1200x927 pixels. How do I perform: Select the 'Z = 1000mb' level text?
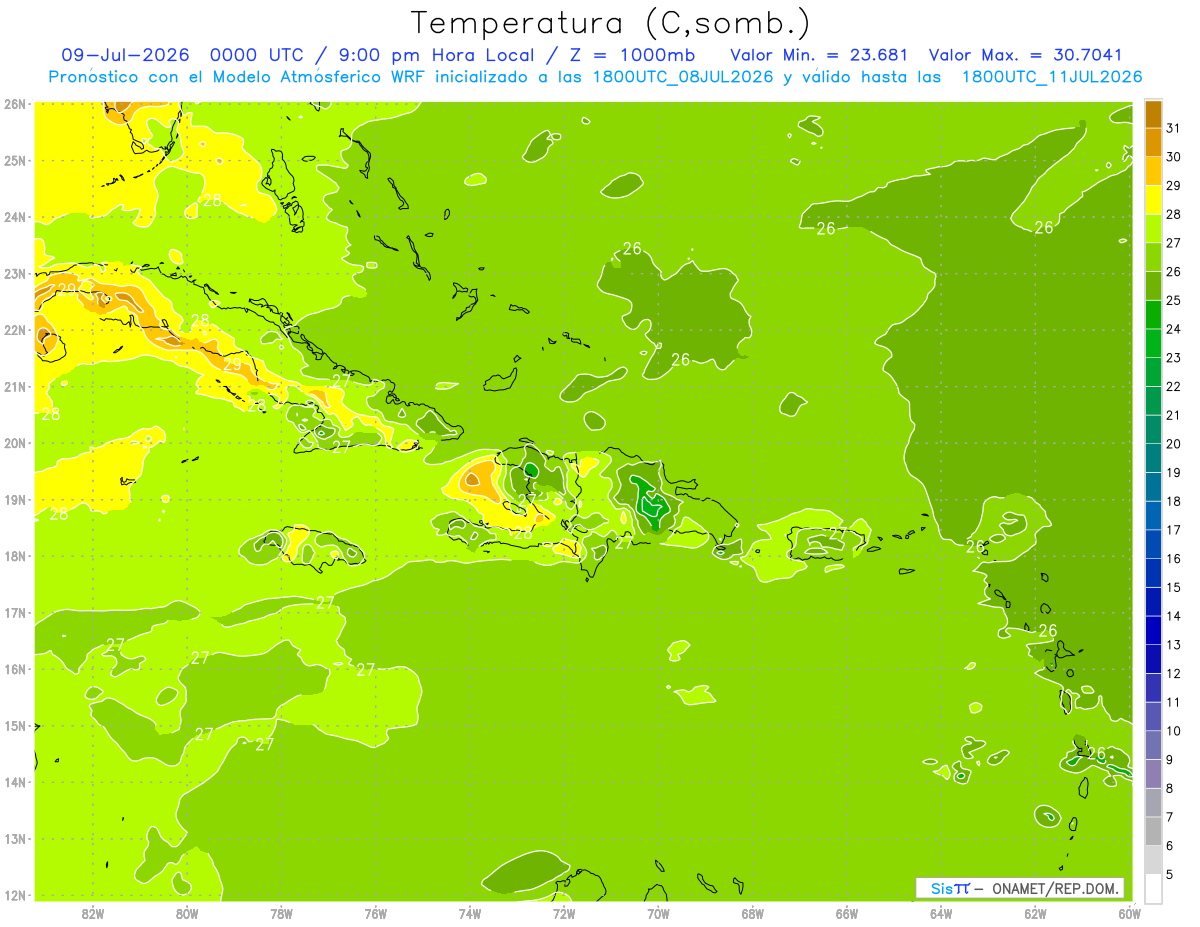(632, 54)
